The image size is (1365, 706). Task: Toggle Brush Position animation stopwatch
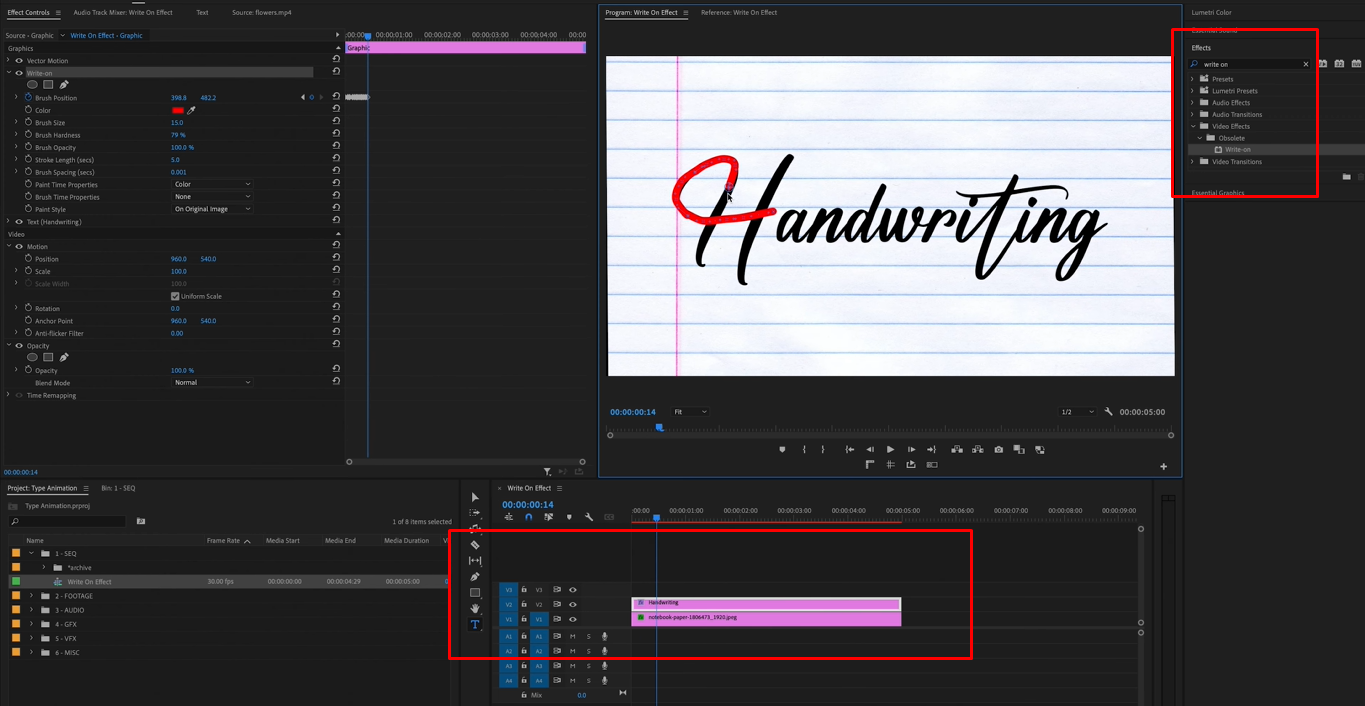[28, 98]
